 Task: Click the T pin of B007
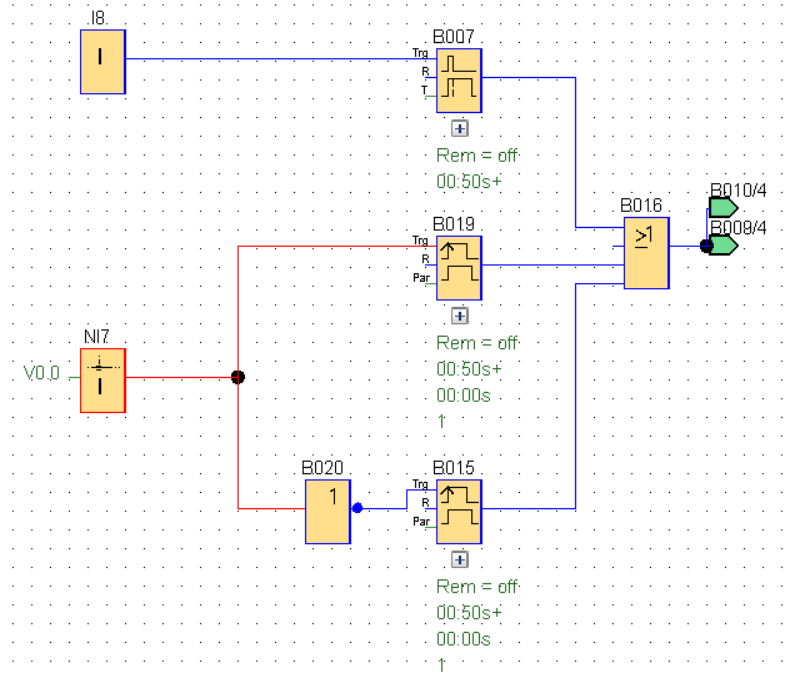(424, 90)
